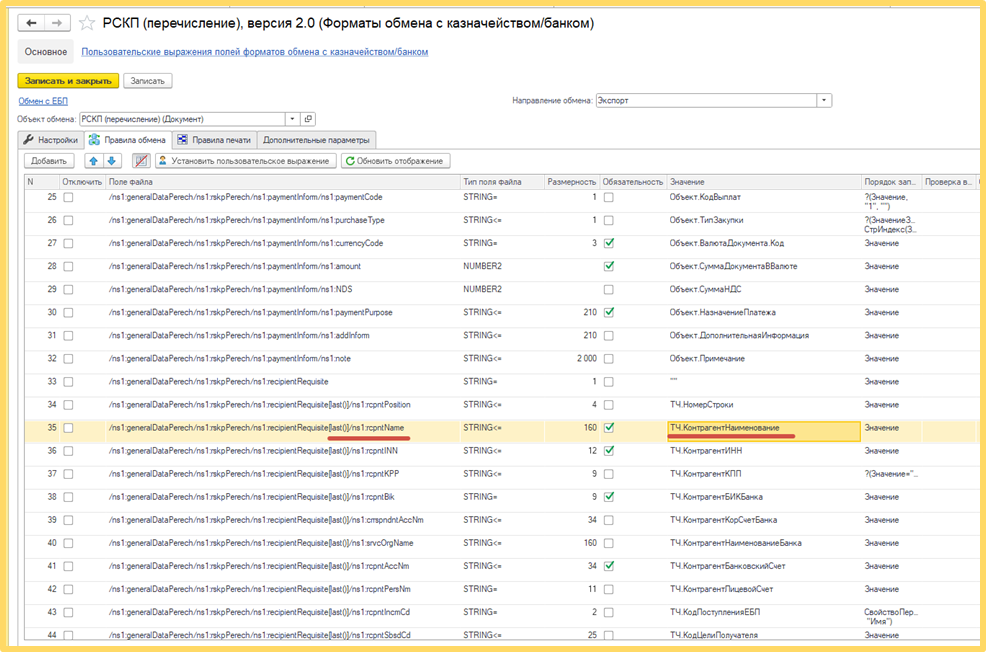Select the Основное section
The image size is (986, 652).
(x=46, y=52)
